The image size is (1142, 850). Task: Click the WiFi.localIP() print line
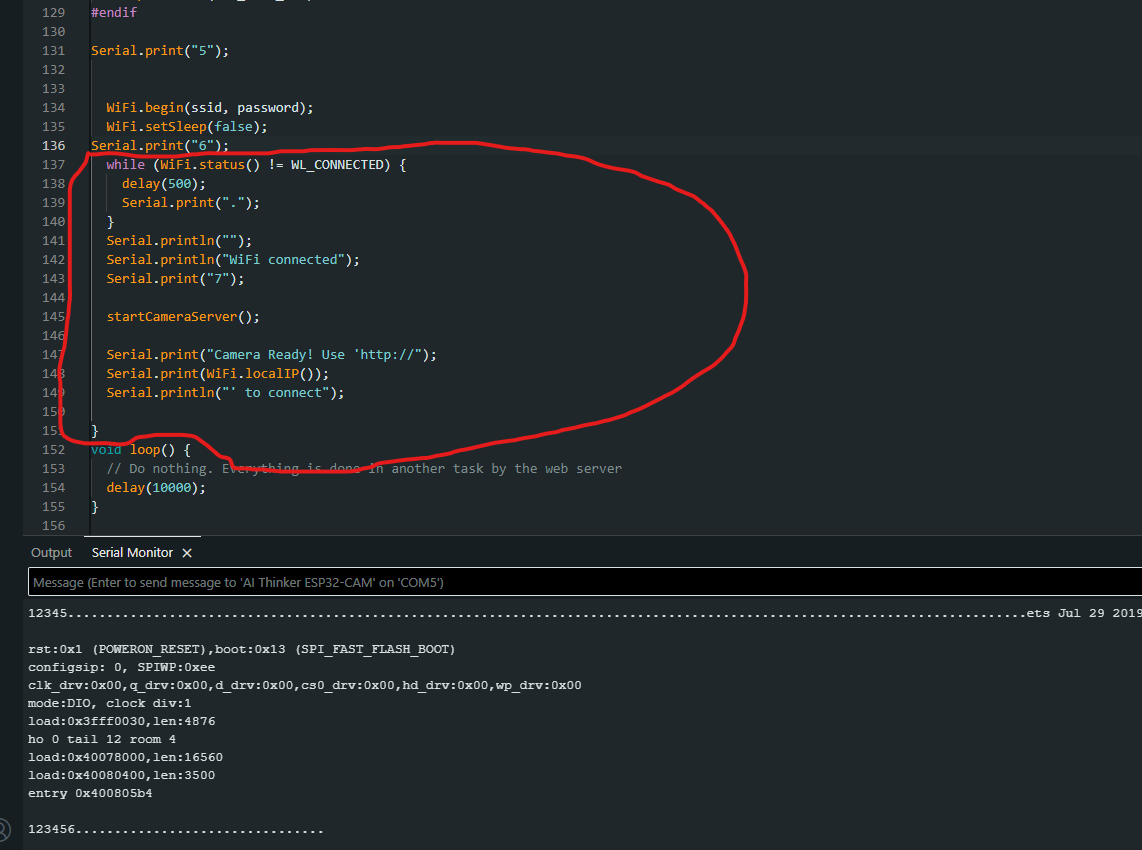coord(217,374)
